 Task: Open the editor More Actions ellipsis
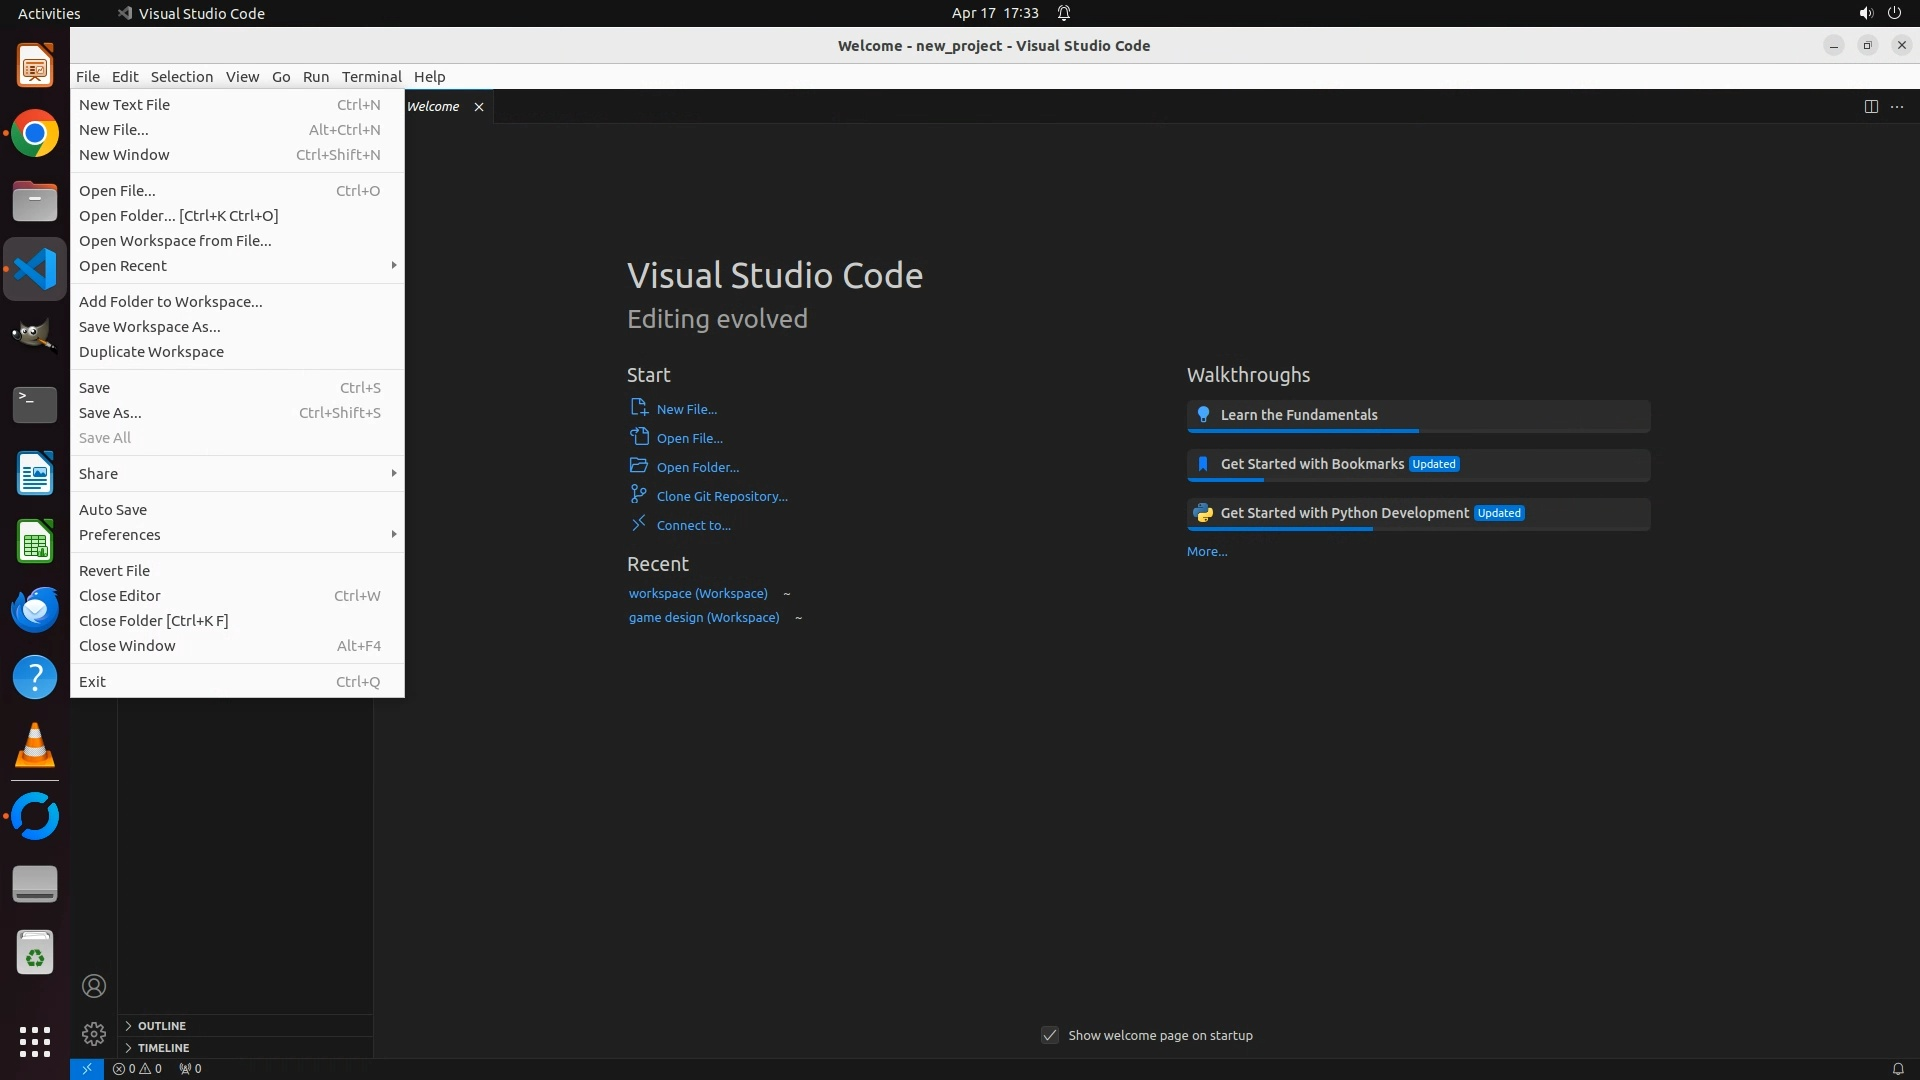coord(1897,107)
